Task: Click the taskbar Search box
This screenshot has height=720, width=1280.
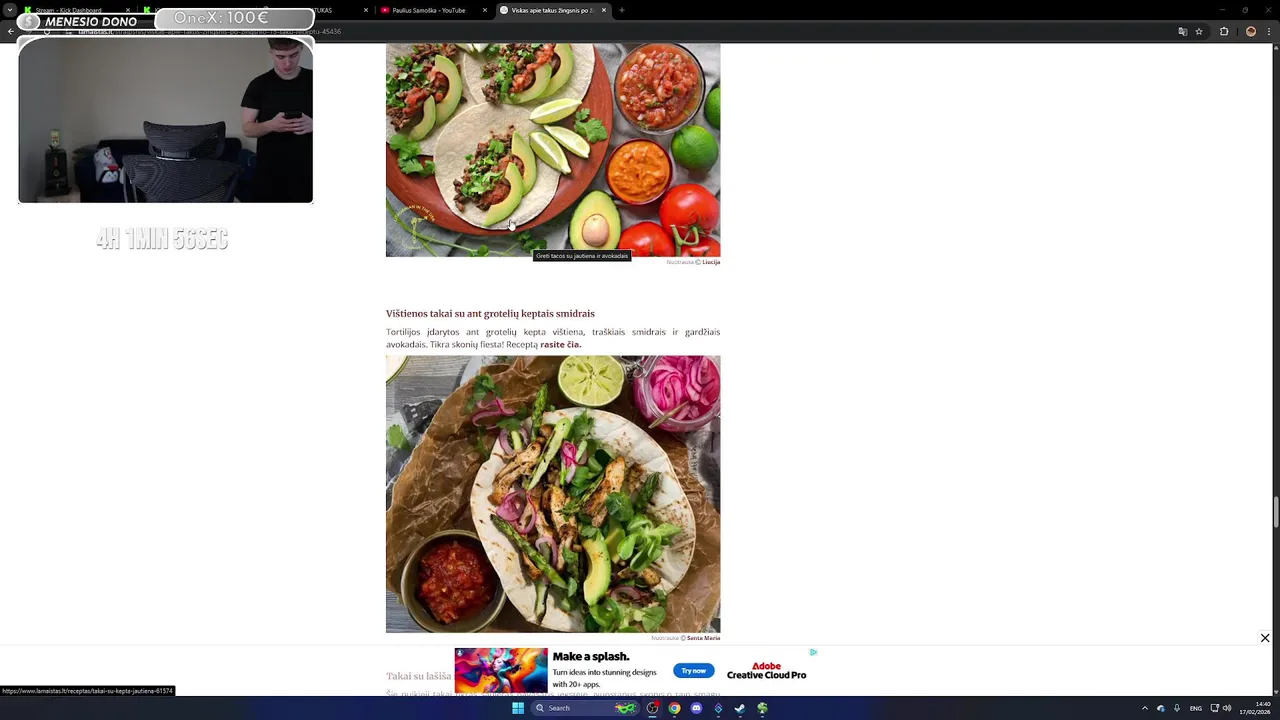Action: tap(585, 708)
